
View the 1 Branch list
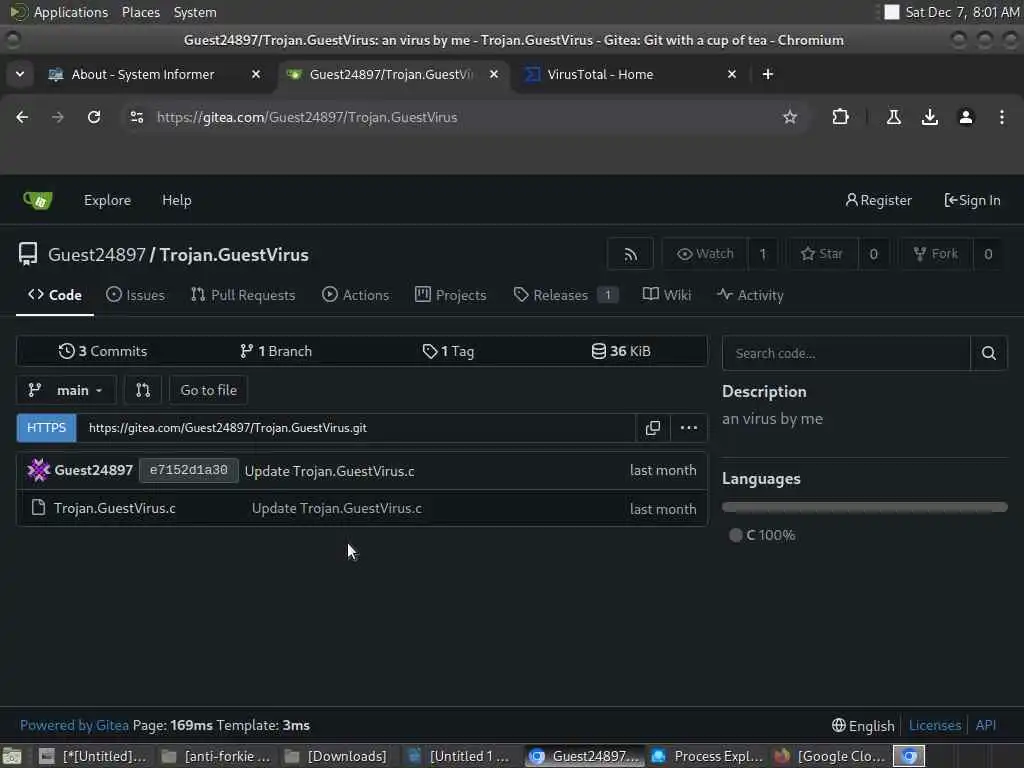coord(276,351)
